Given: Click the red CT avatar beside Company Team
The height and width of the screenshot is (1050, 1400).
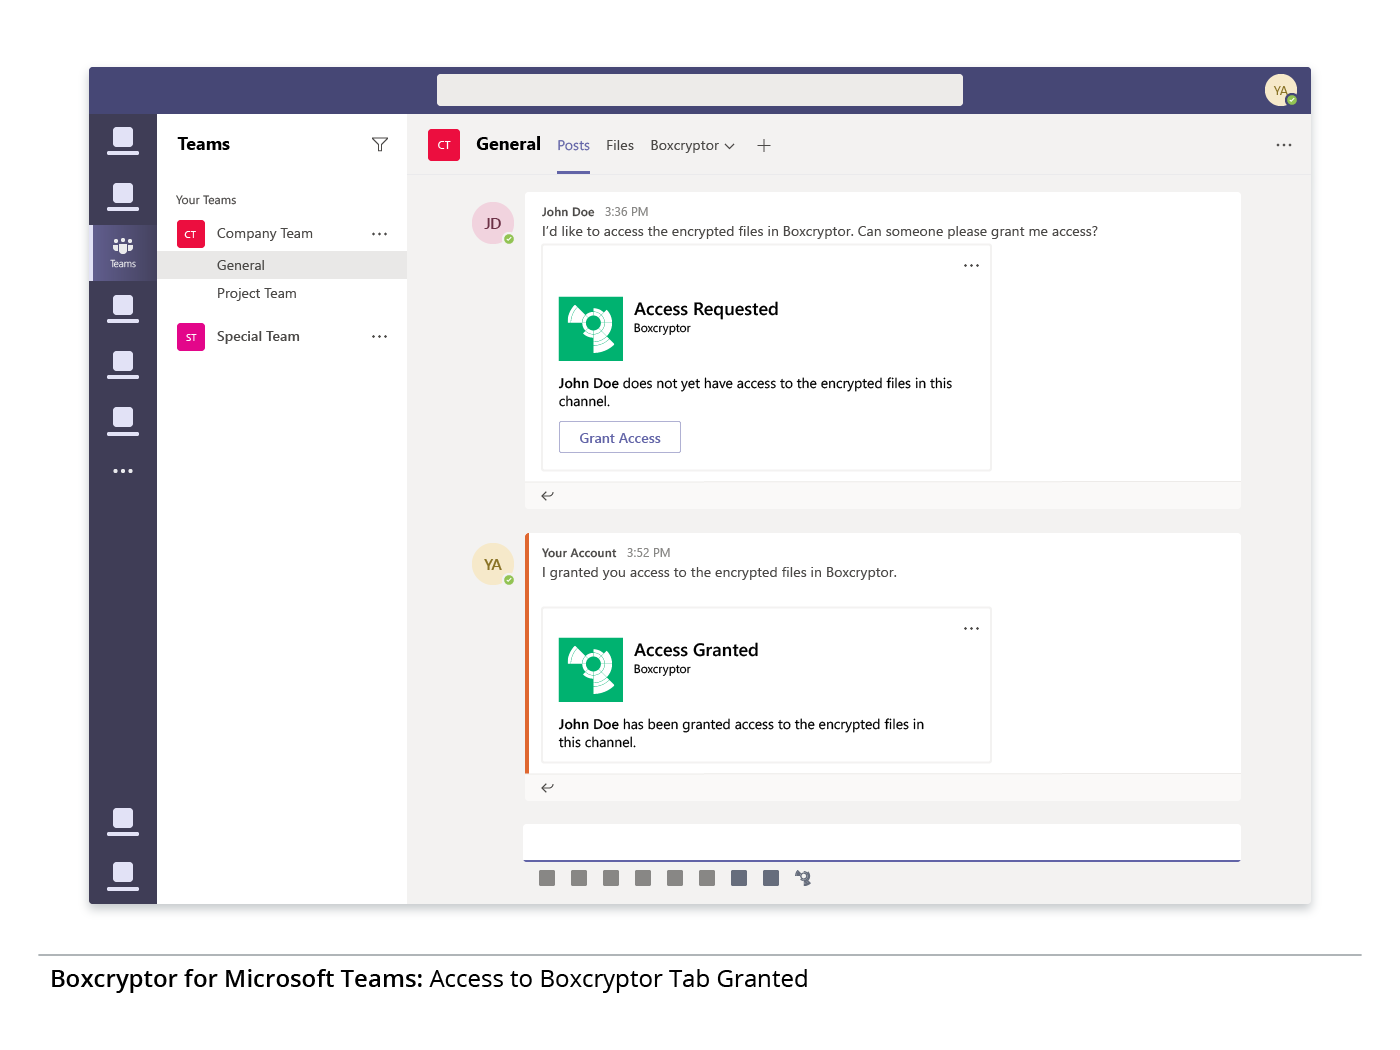Looking at the screenshot, I should 191,234.
